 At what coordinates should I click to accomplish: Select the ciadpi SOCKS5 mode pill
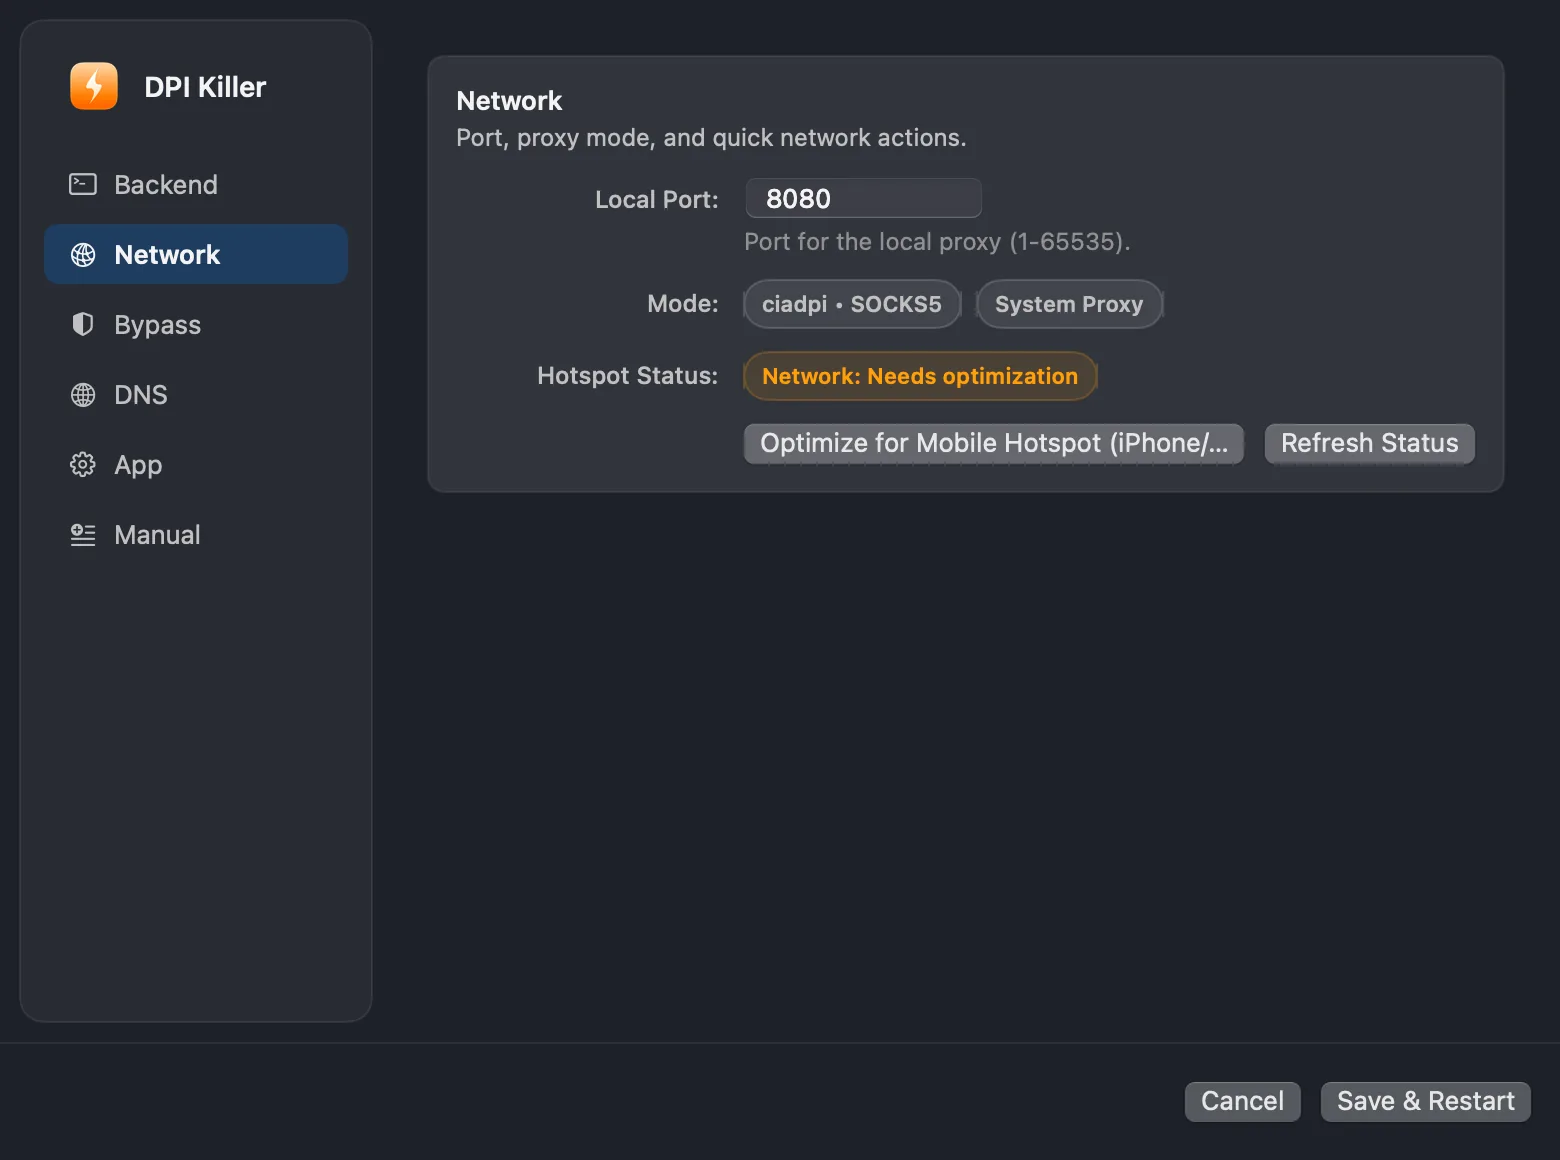point(852,304)
